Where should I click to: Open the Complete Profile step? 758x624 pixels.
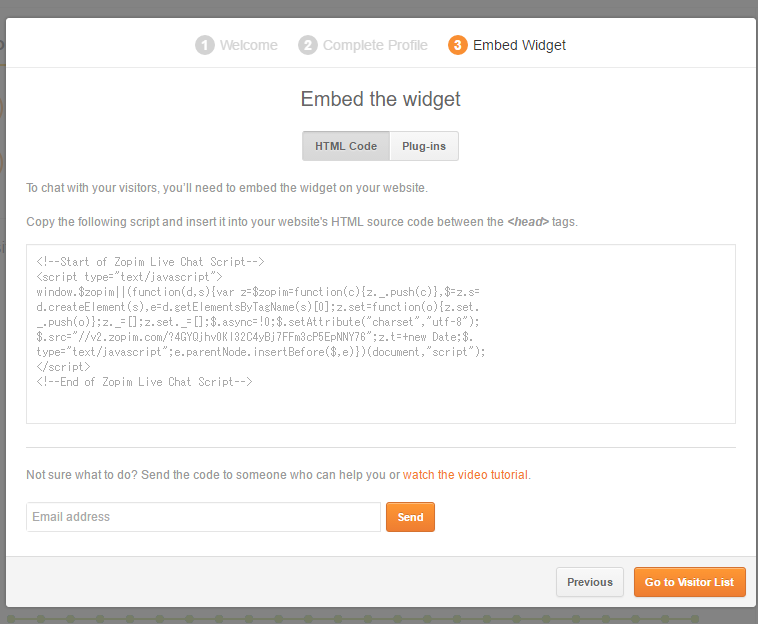375,45
